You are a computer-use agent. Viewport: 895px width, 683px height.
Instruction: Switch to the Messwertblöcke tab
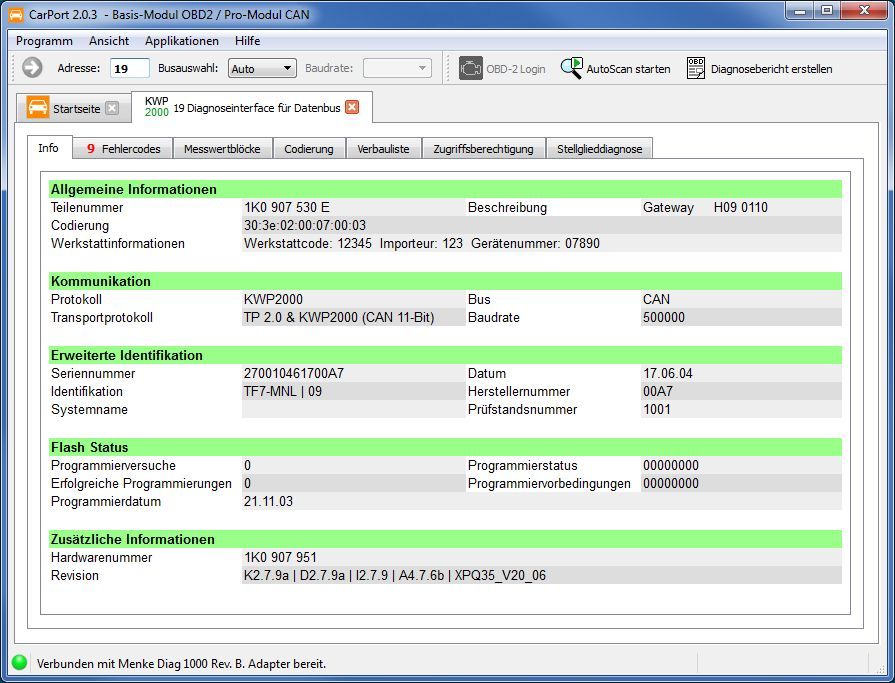click(x=222, y=149)
